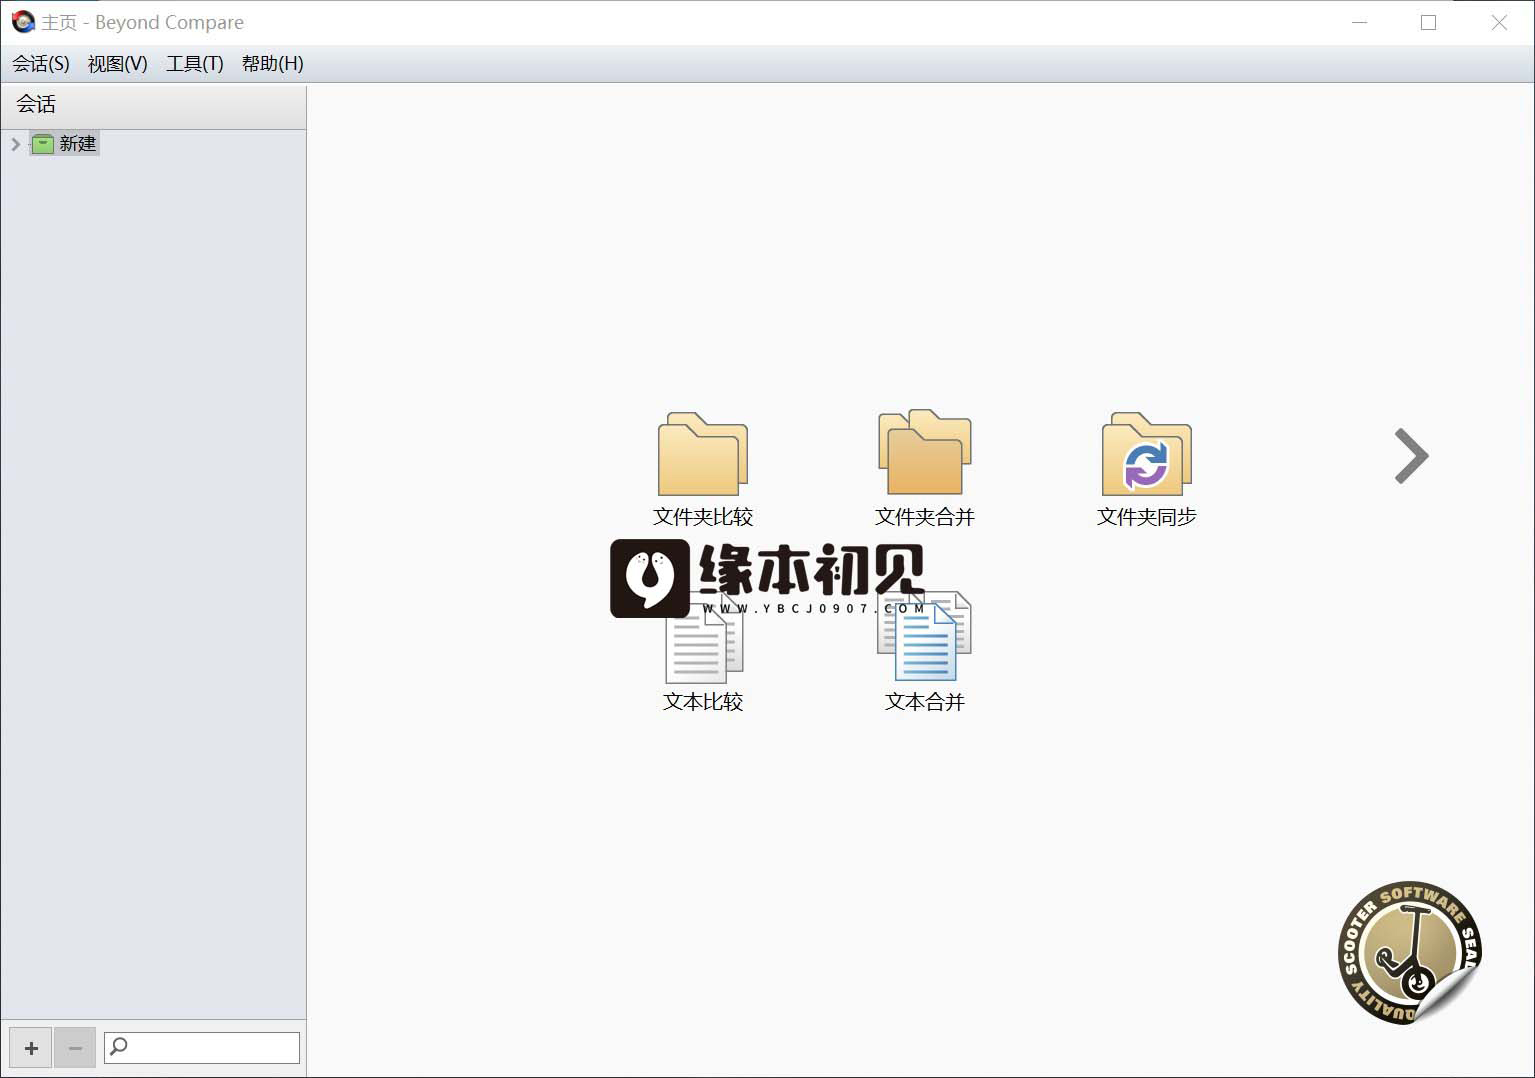
Task: Click the search magnifier icon in sessions box
Action: point(119,1047)
